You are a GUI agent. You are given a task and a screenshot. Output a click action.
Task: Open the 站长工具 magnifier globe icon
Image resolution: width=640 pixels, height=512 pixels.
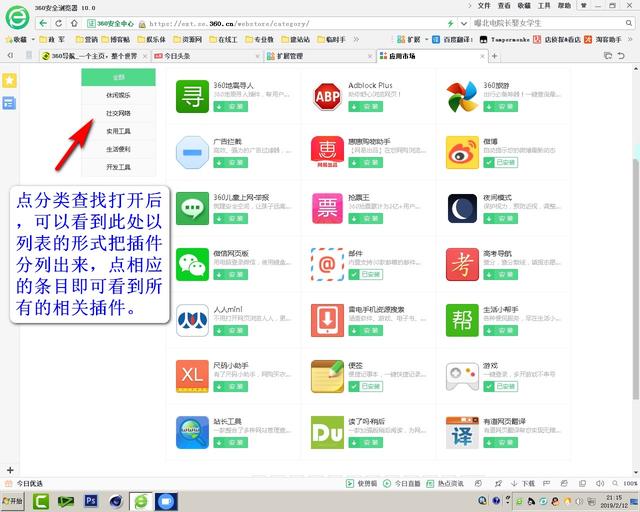pos(192,432)
